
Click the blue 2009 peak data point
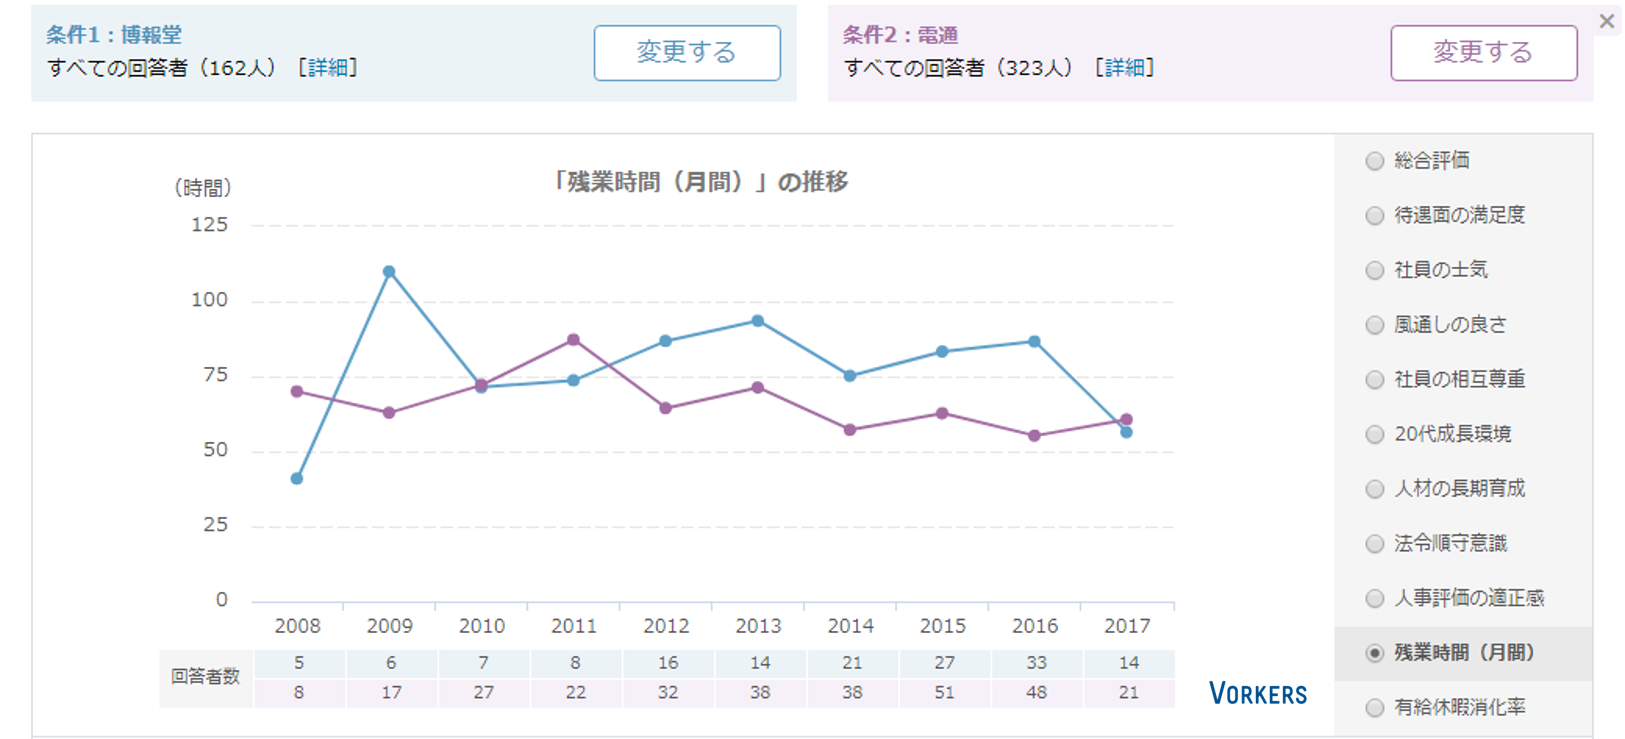(389, 272)
